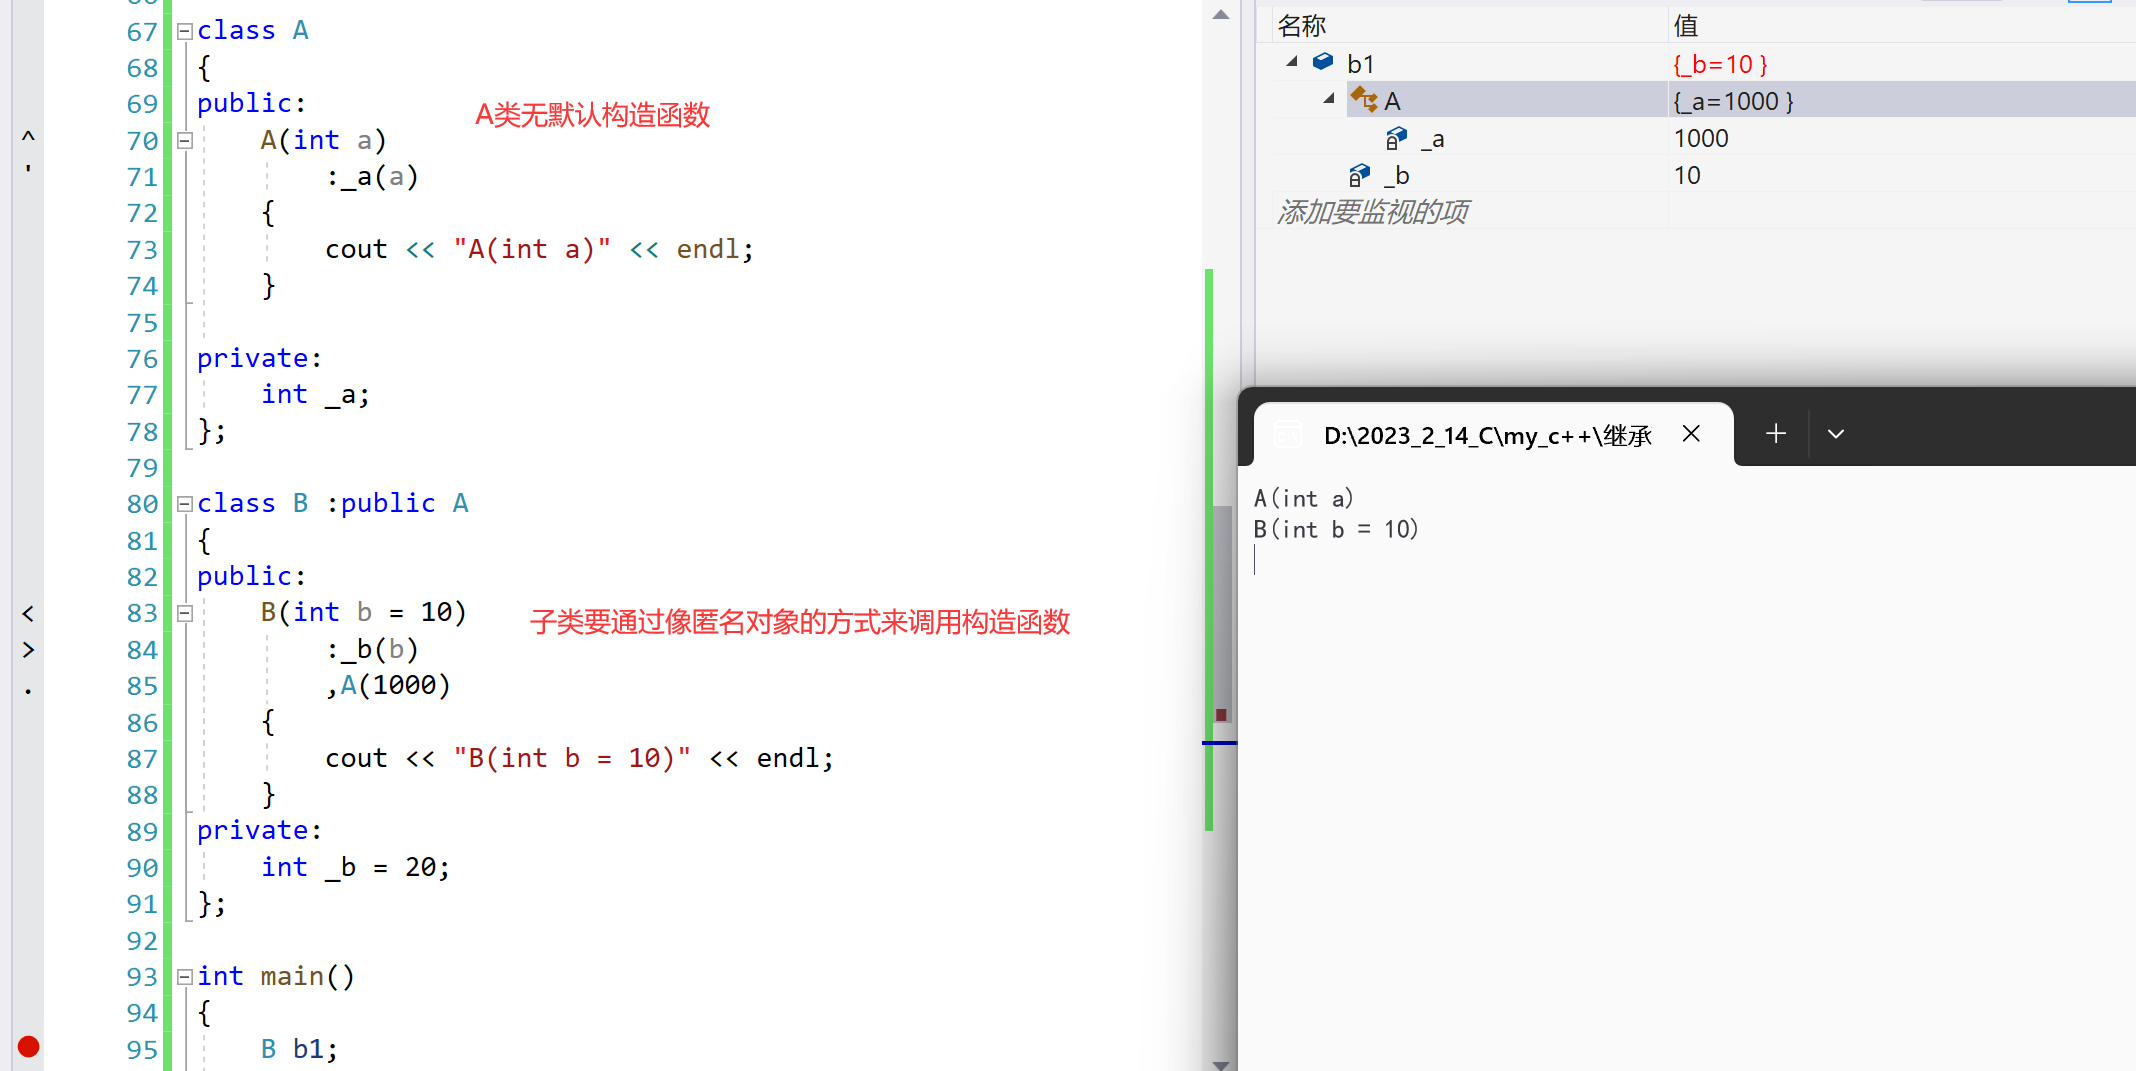Close the 继承 terminal tab
This screenshot has height=1071, width=2136.
tap(1690, 434)
